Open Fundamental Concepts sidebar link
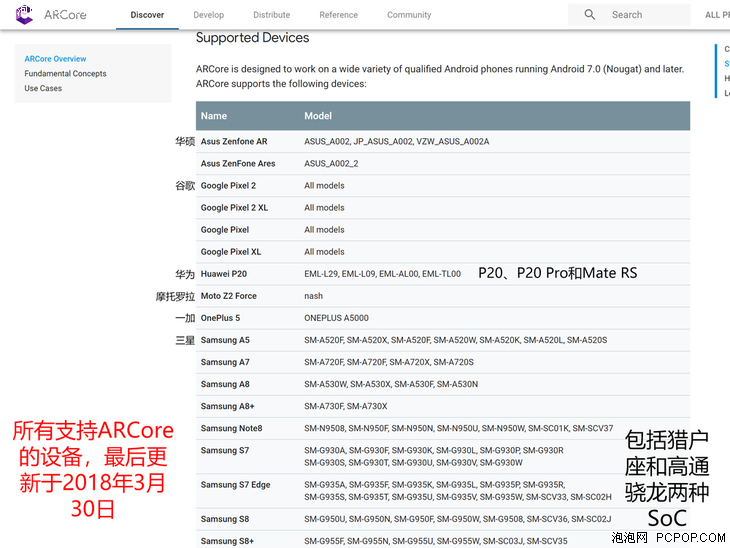 (x=65, y=74)
